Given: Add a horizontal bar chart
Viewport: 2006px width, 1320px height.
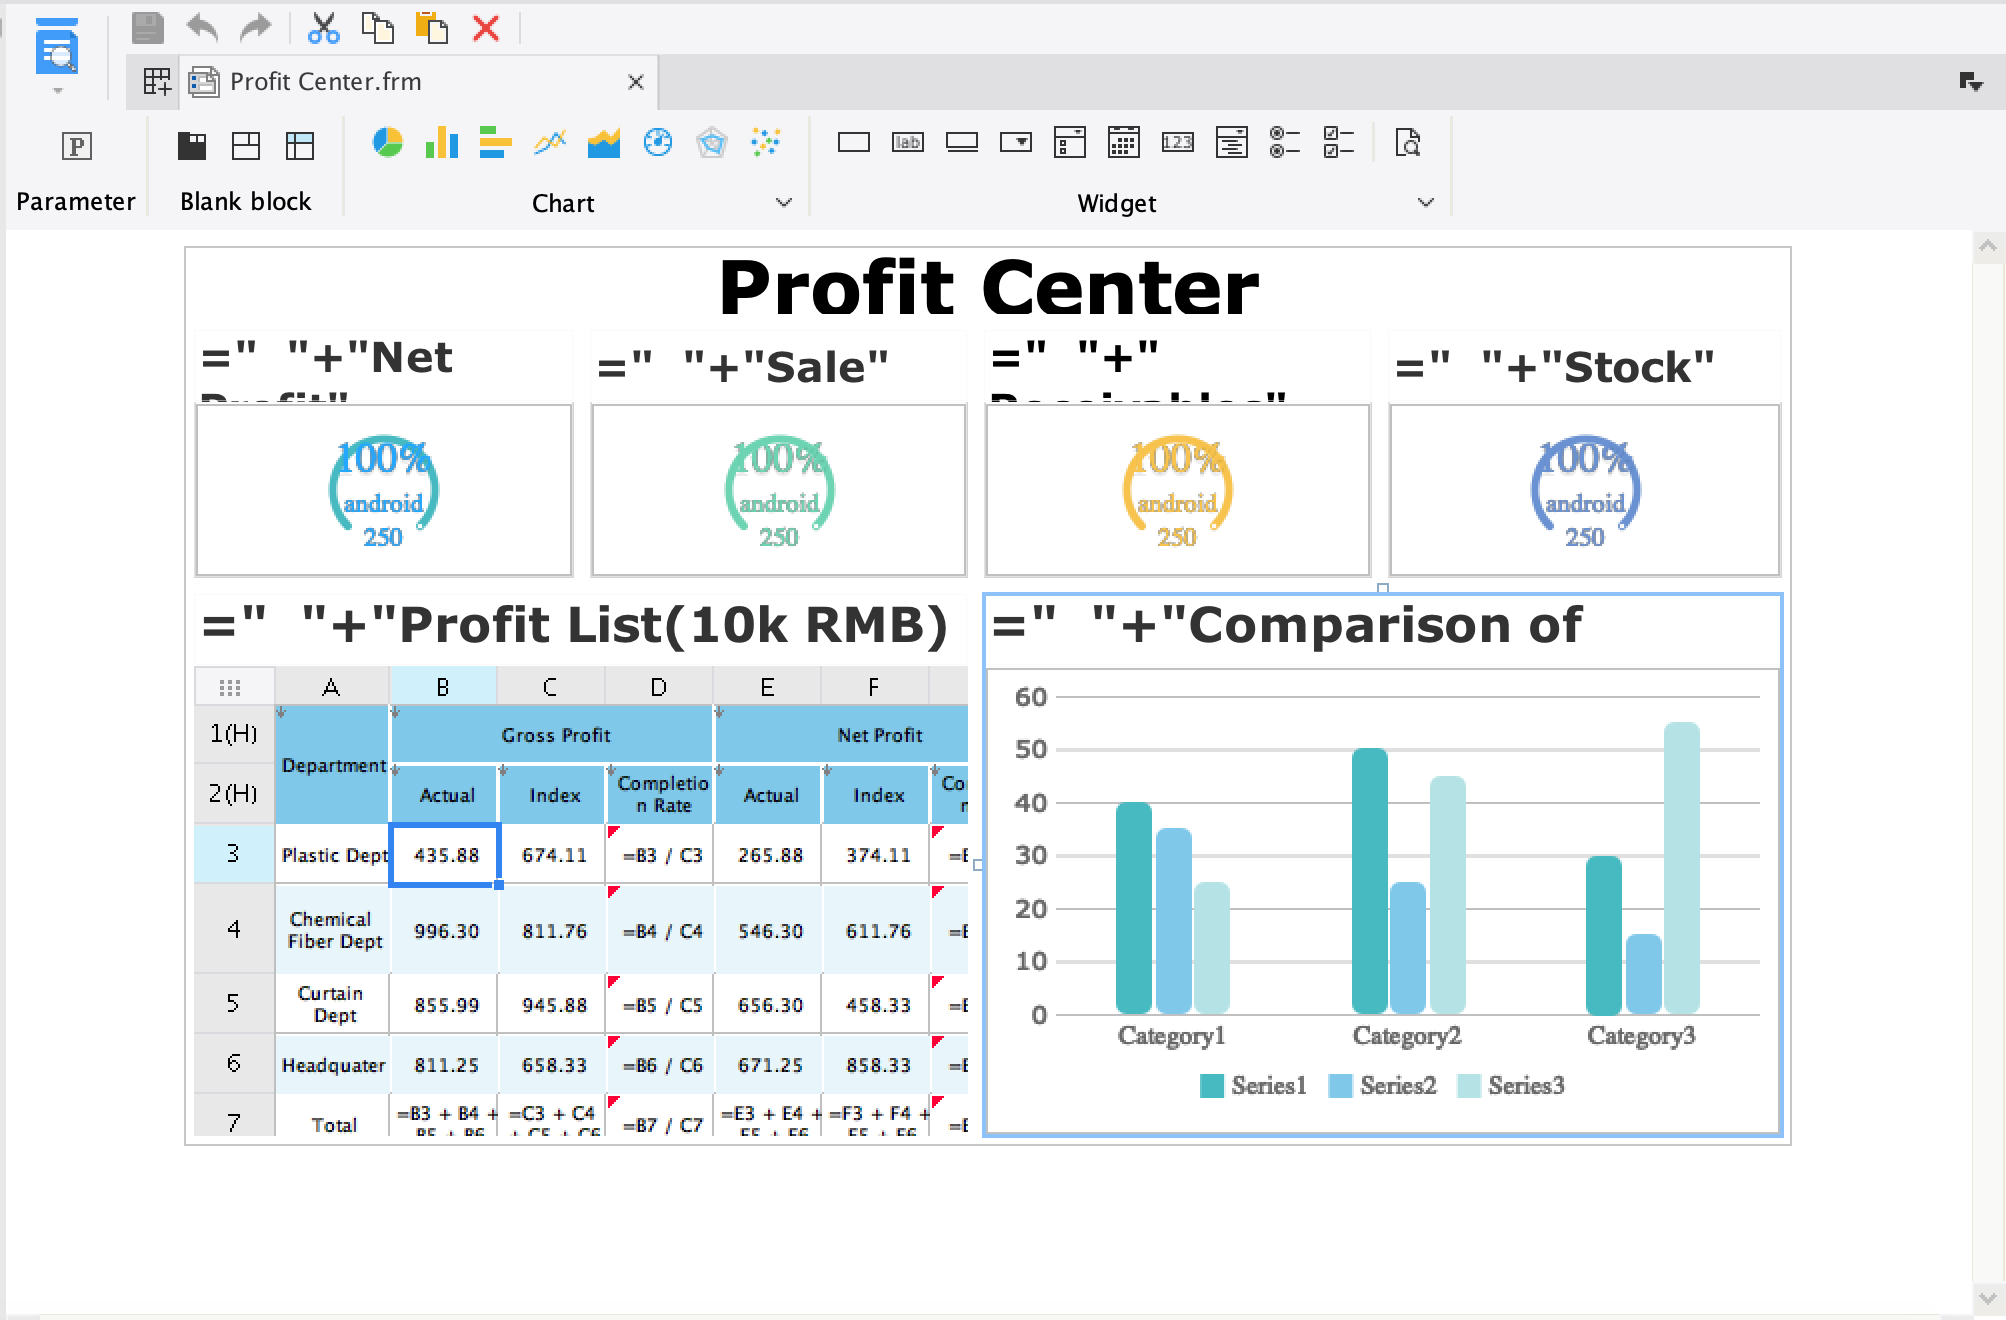Looking at the screenshot, I should [495, 143].
